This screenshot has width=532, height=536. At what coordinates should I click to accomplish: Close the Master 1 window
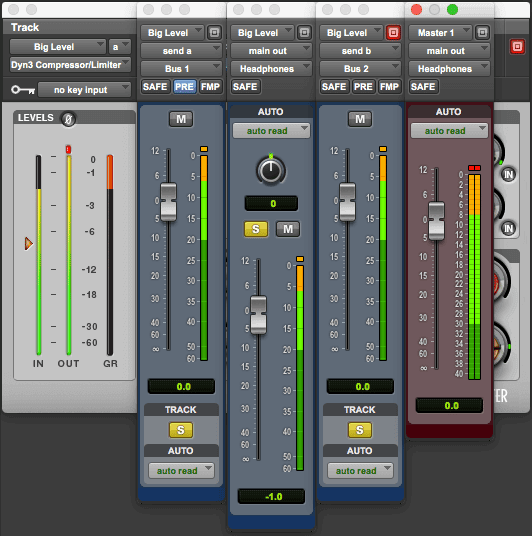coord(416,9)
